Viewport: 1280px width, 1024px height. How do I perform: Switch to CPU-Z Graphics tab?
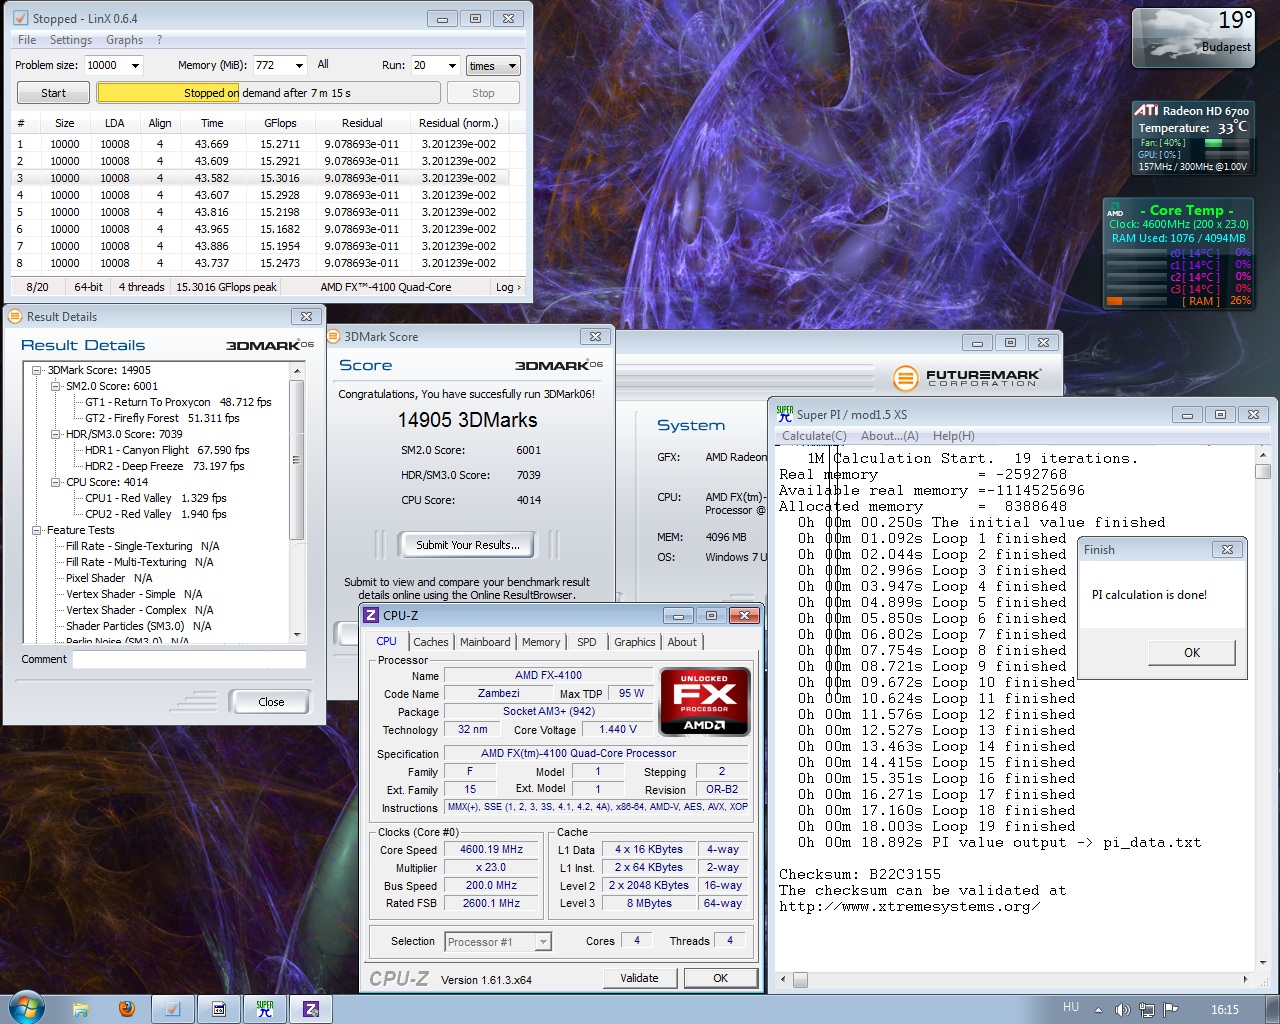click(x=635, y=642)
